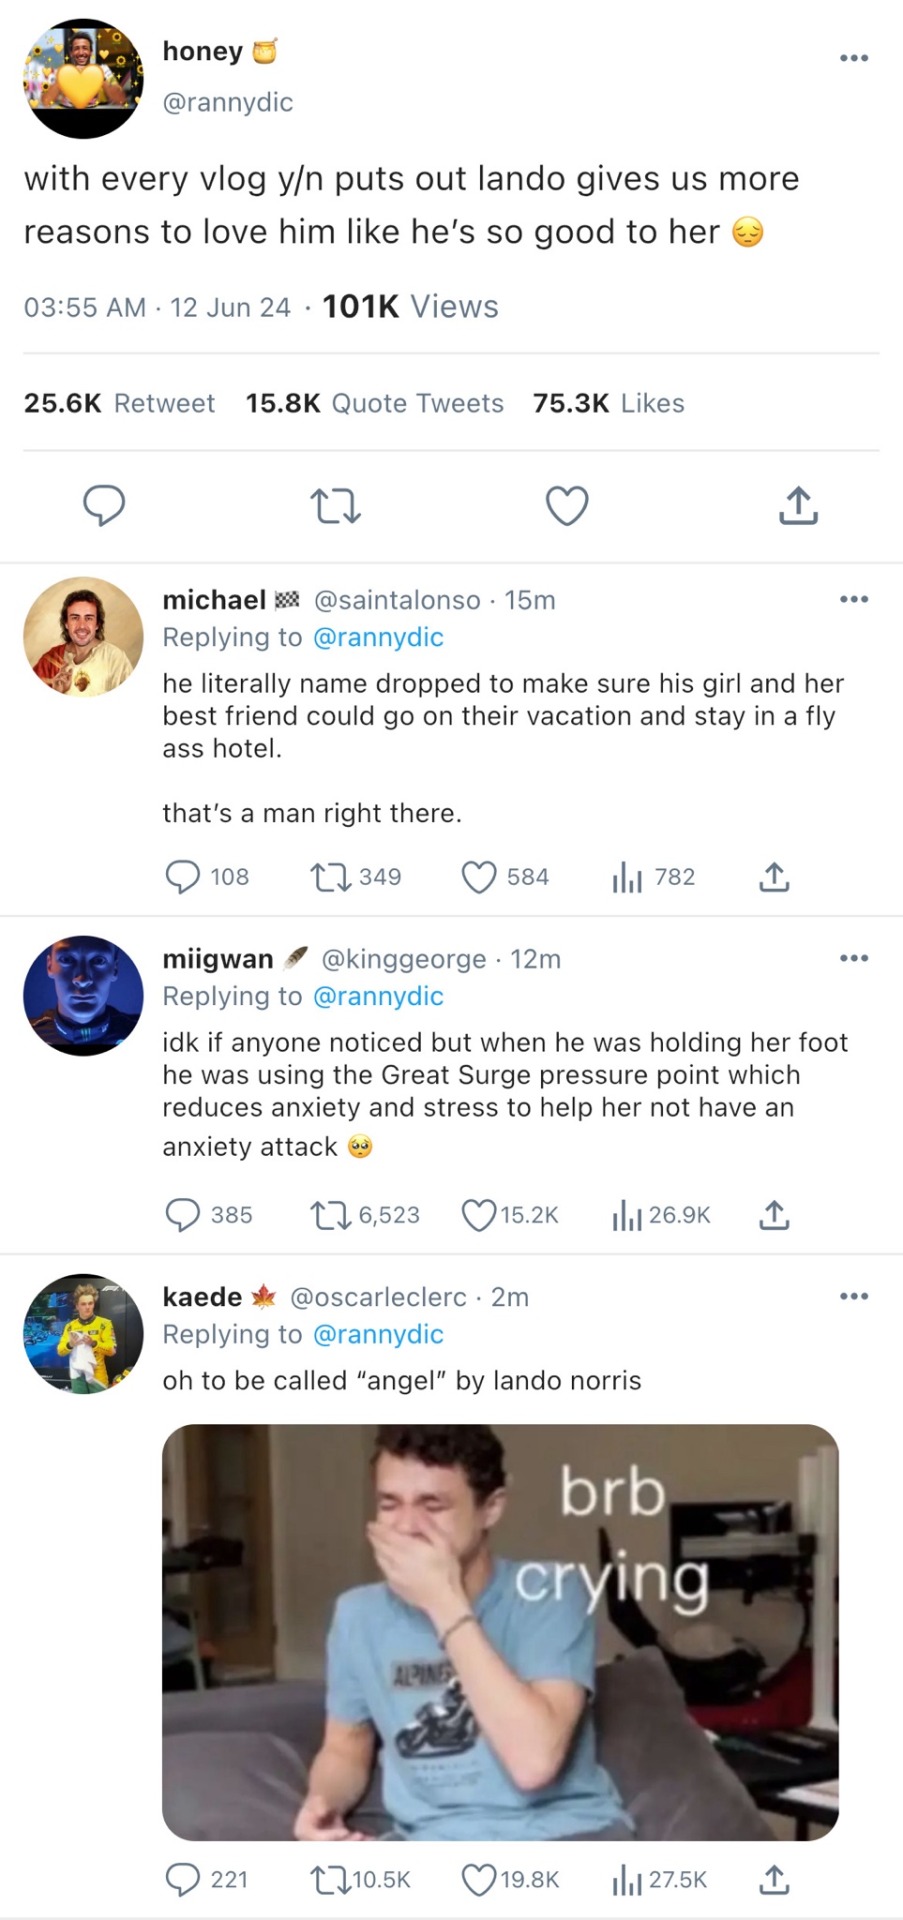Retweet miigwan's pressure point reply
Image resolution: width=903 pixels, height=1920 pixels.
[x=327, y=1215]
